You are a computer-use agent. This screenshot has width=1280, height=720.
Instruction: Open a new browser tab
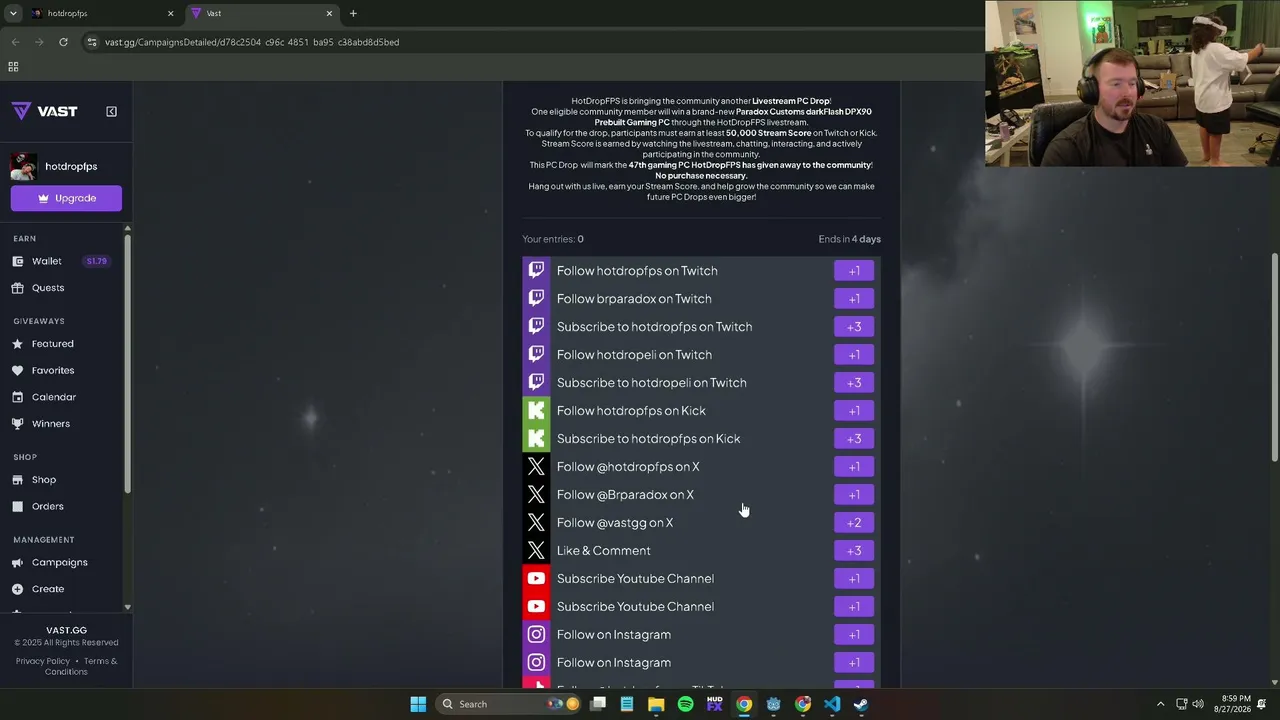(353, 13)
